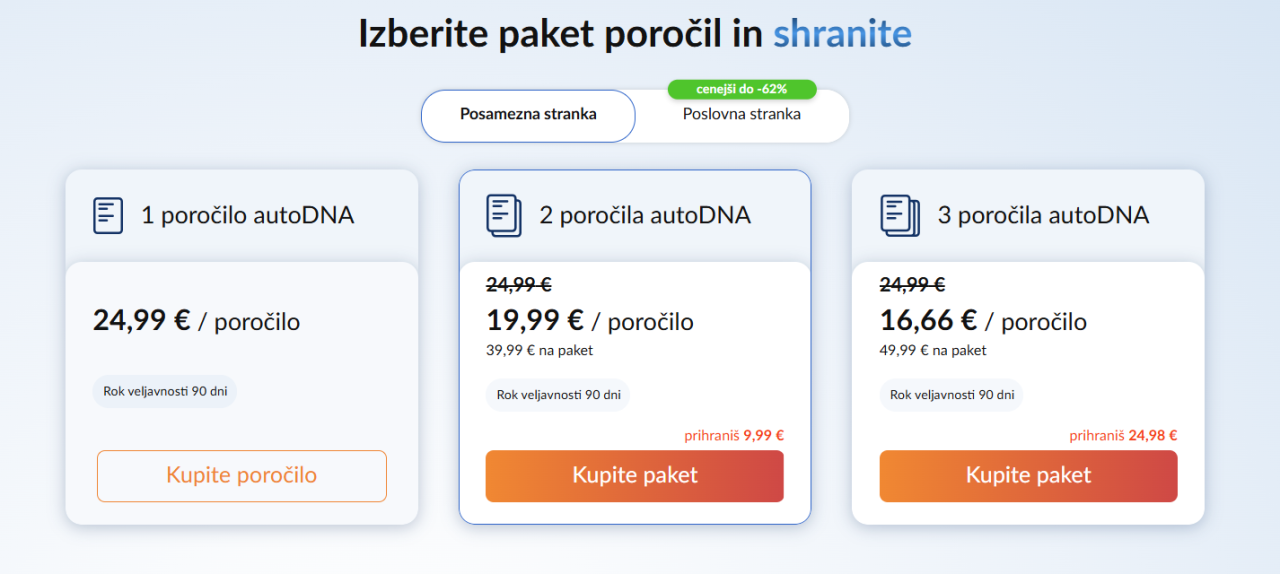
Task: Click the 'Rok veljavnosti 90 dni' tag in third card
Action: [x=951, y=395]
